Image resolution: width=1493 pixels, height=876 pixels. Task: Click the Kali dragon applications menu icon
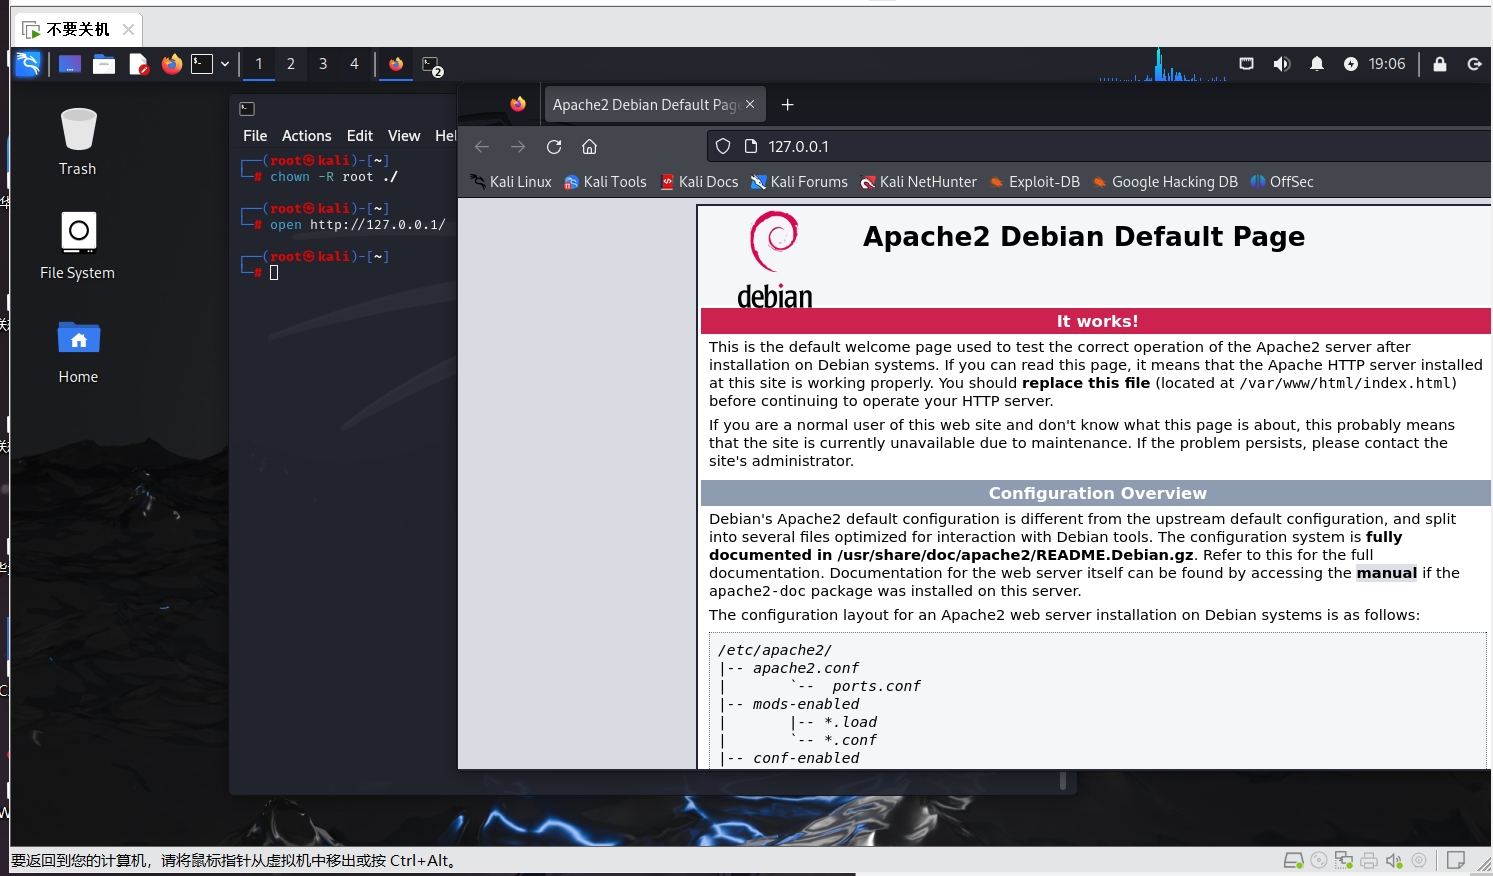[x=28, y=64]
